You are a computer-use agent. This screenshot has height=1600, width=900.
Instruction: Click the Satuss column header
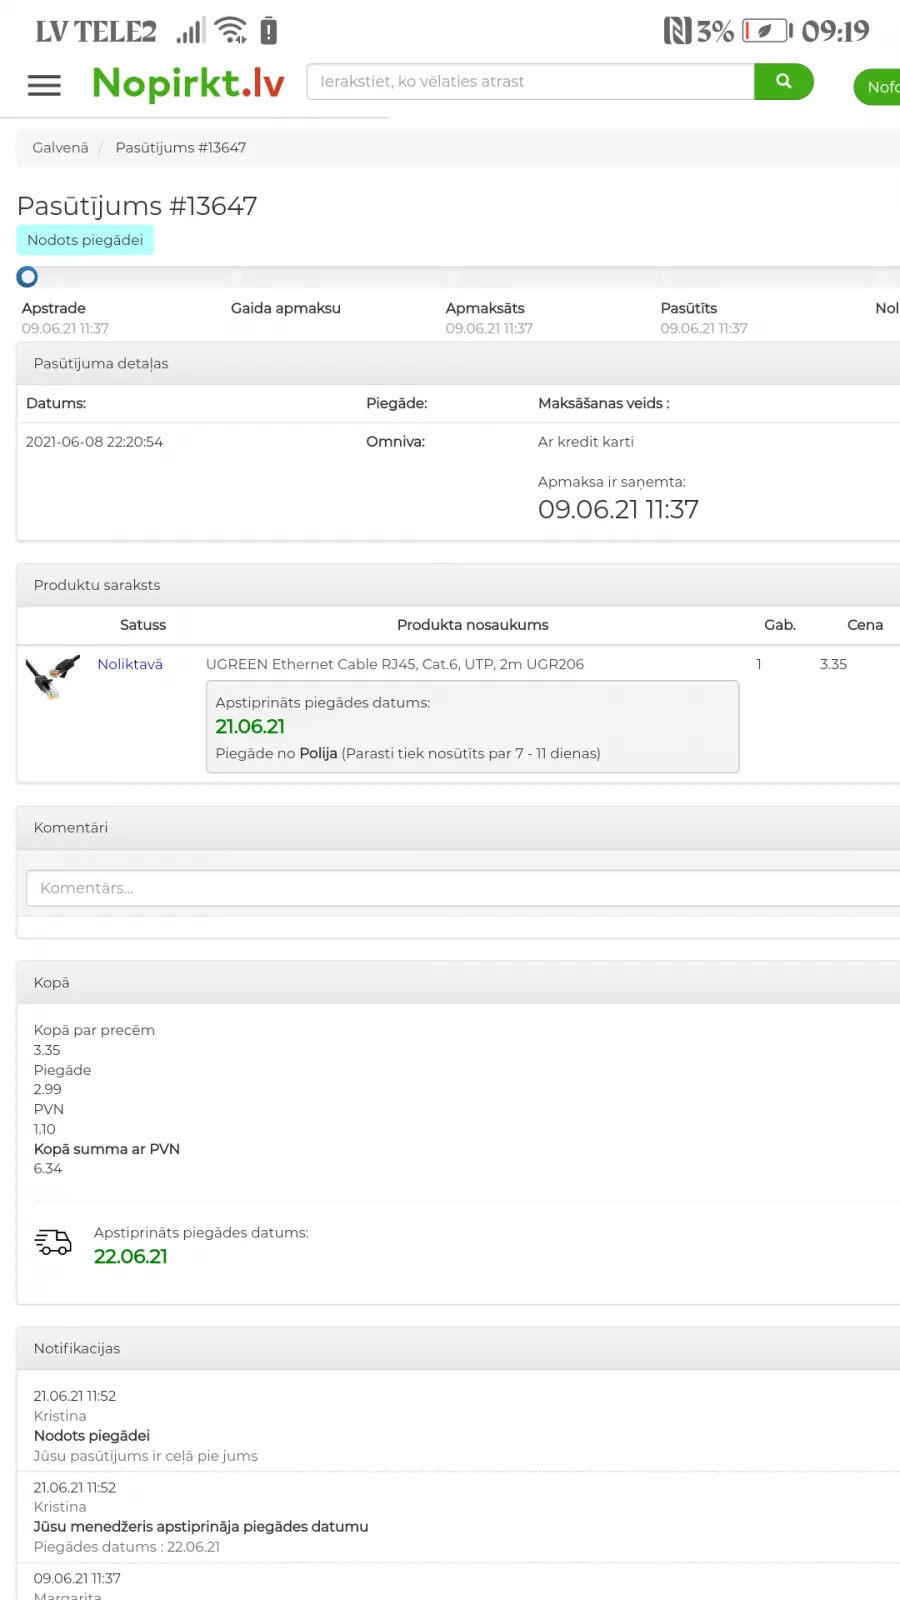(143, 625)
